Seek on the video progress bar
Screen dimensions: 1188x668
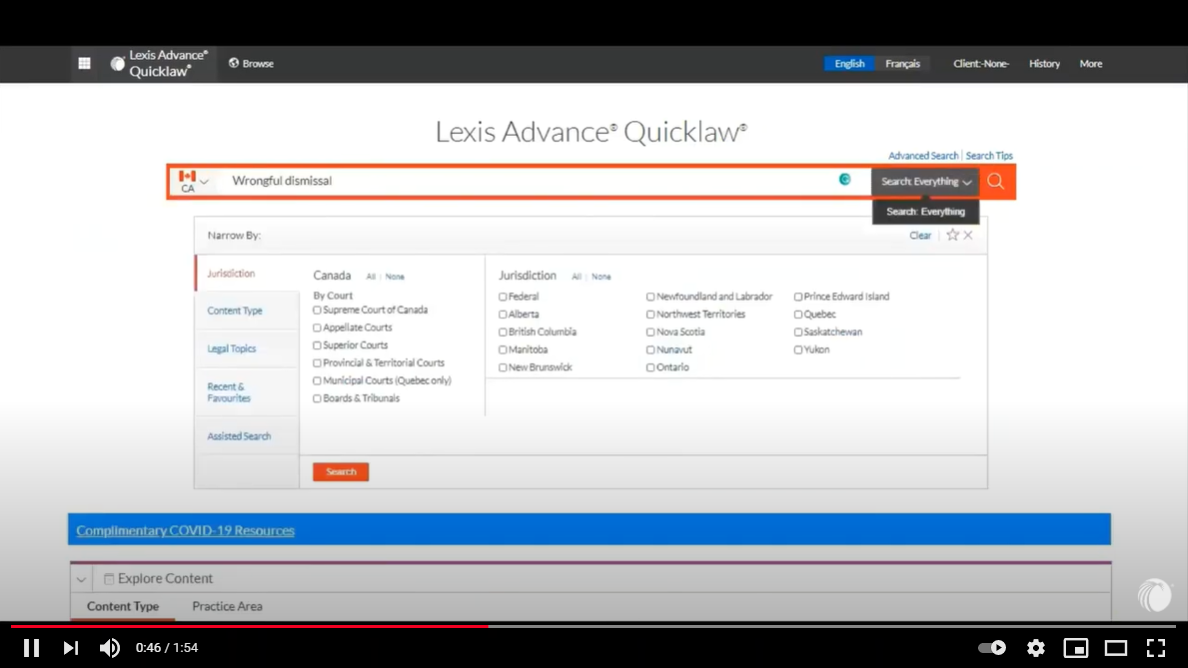click(593, 626)
